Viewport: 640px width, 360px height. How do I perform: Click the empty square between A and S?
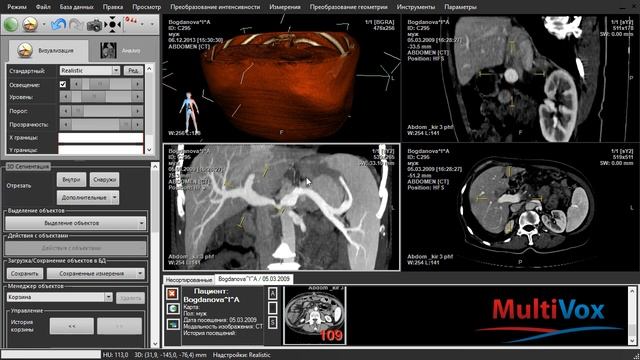[x=273, y=308]
